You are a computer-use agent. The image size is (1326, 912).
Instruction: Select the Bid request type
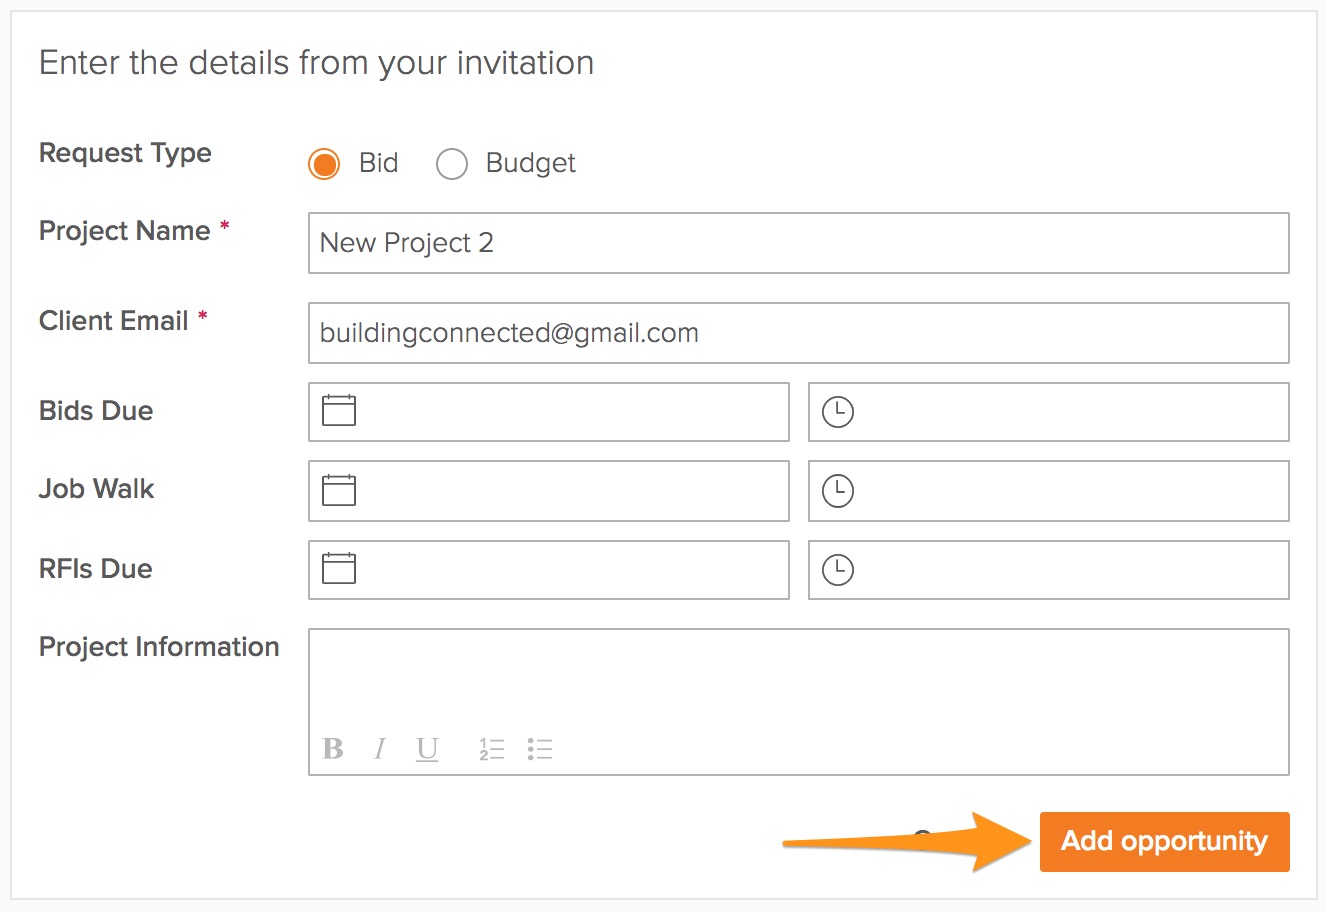tap(324, 164)
